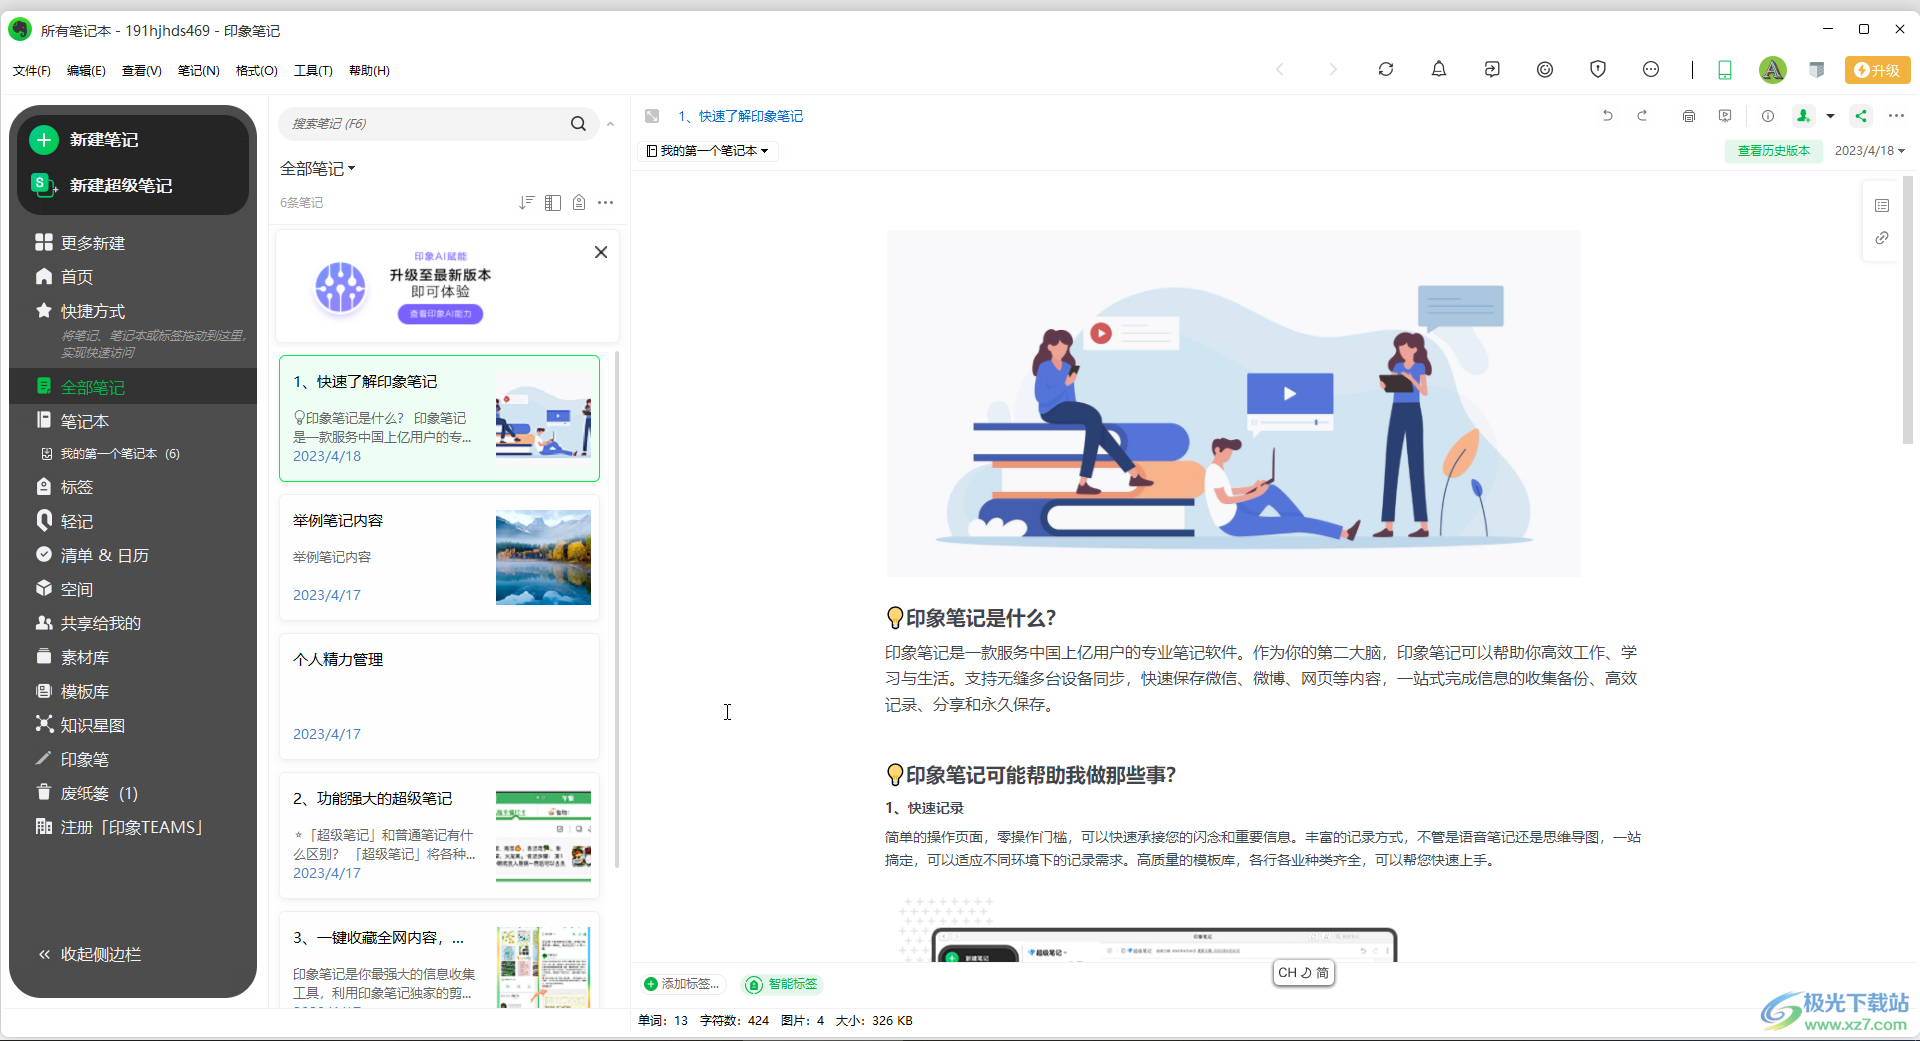Click the tag filter icon in note list
1920x1041 pixels.
[579, 203]
